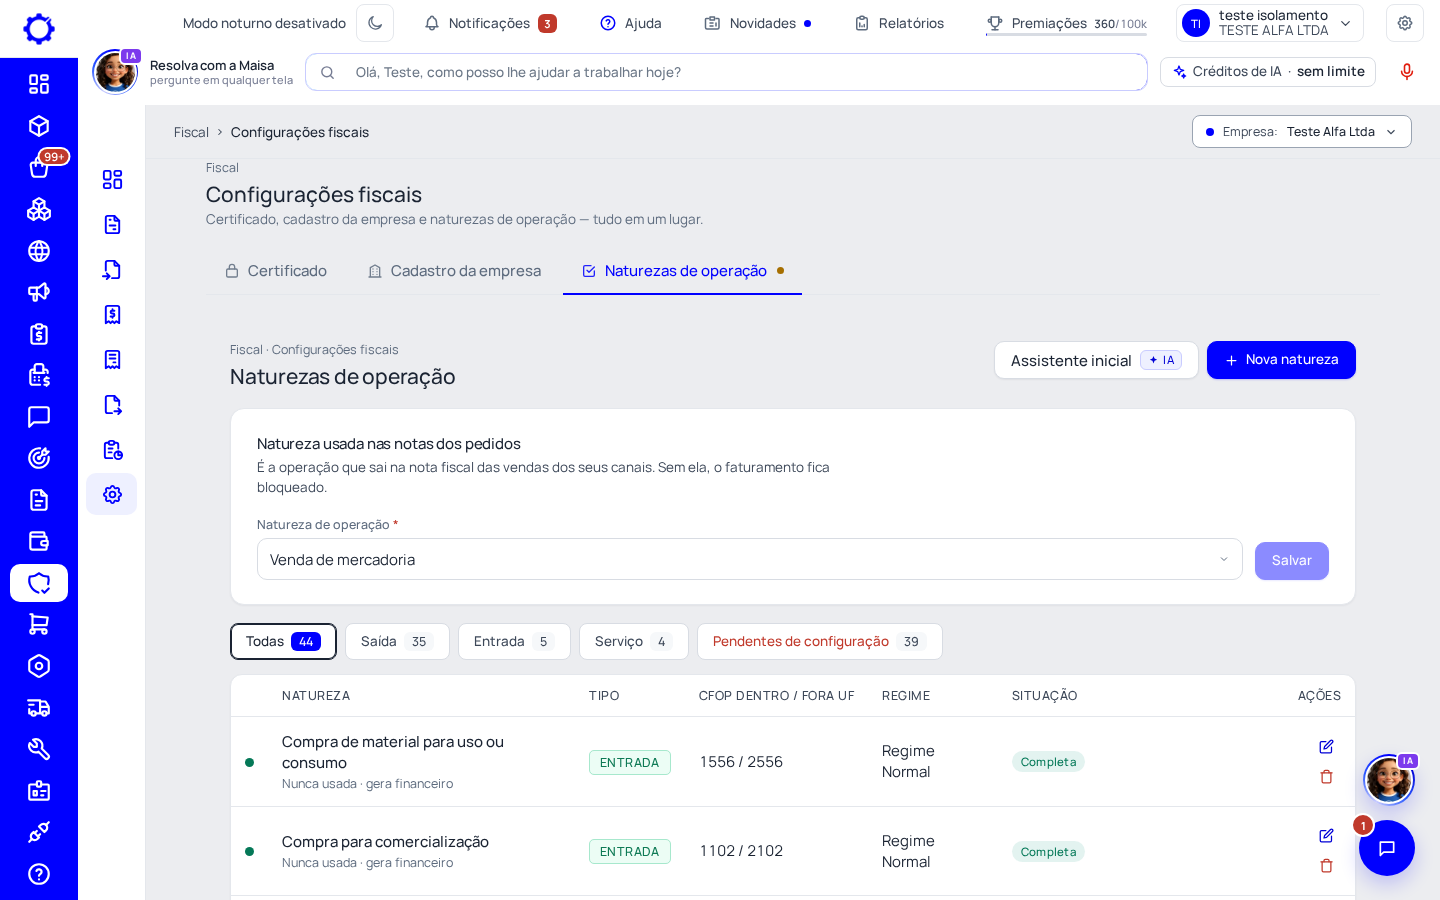
Task: Switch to Certificado tab
Action: tap(276, 271)
